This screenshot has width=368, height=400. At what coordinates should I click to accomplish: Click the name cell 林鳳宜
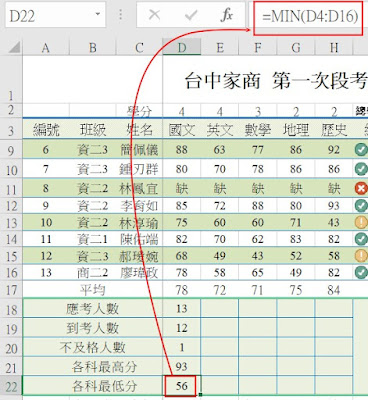139,189
